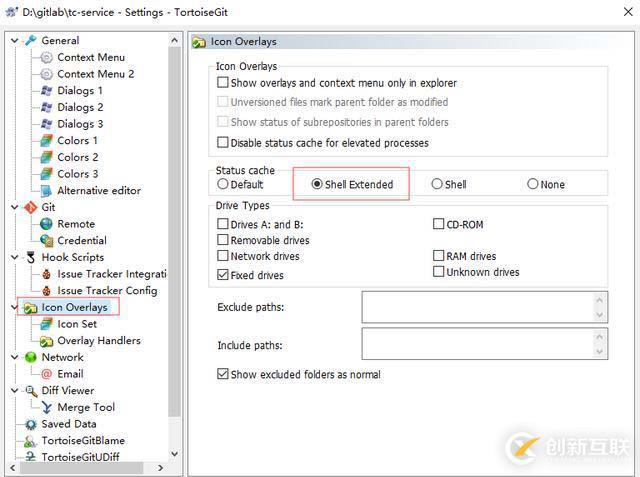Screen dimensions: 640x477
Task: Collapse the Git tree node
Action: 15,207
